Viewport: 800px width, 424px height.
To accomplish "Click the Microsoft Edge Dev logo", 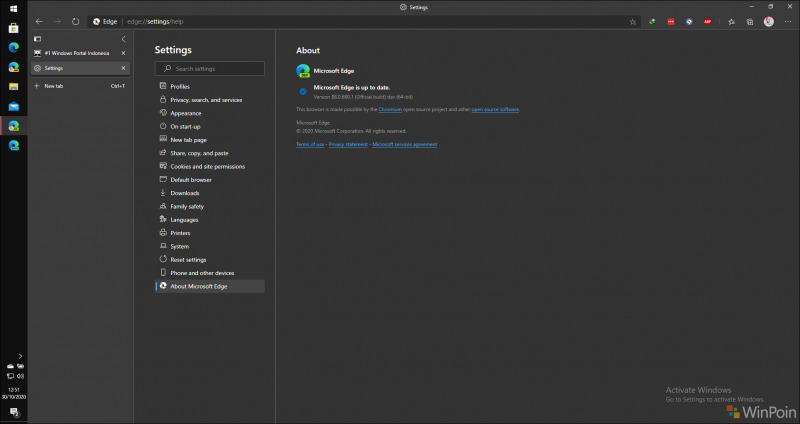I will pyautogui.click(x=303, y=71).
